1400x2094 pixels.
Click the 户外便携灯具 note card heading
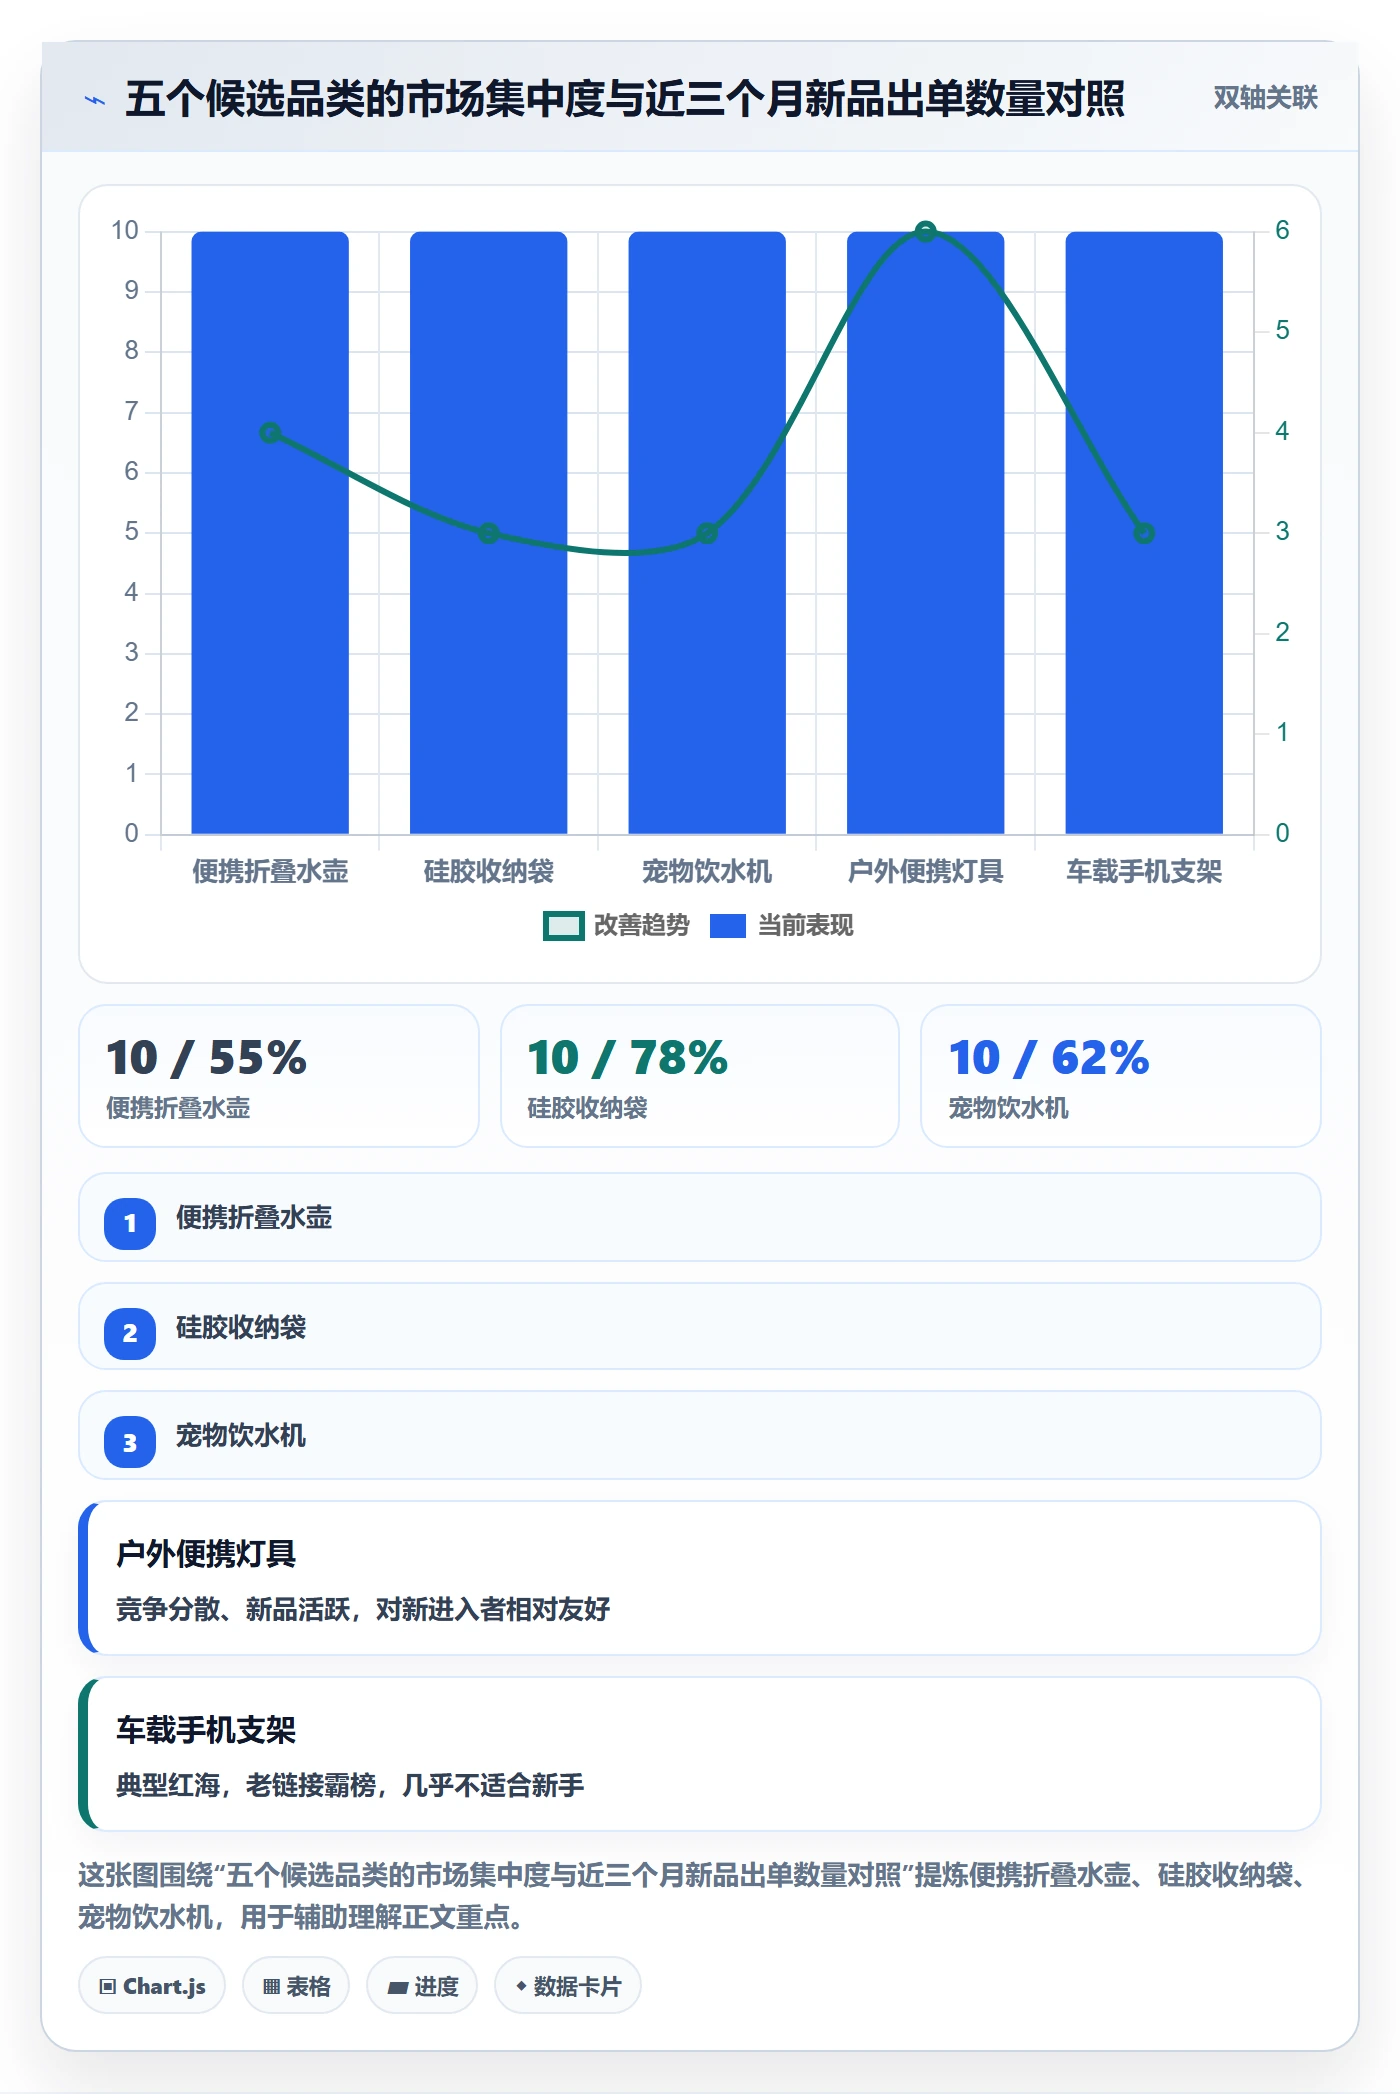point(206,1554)
